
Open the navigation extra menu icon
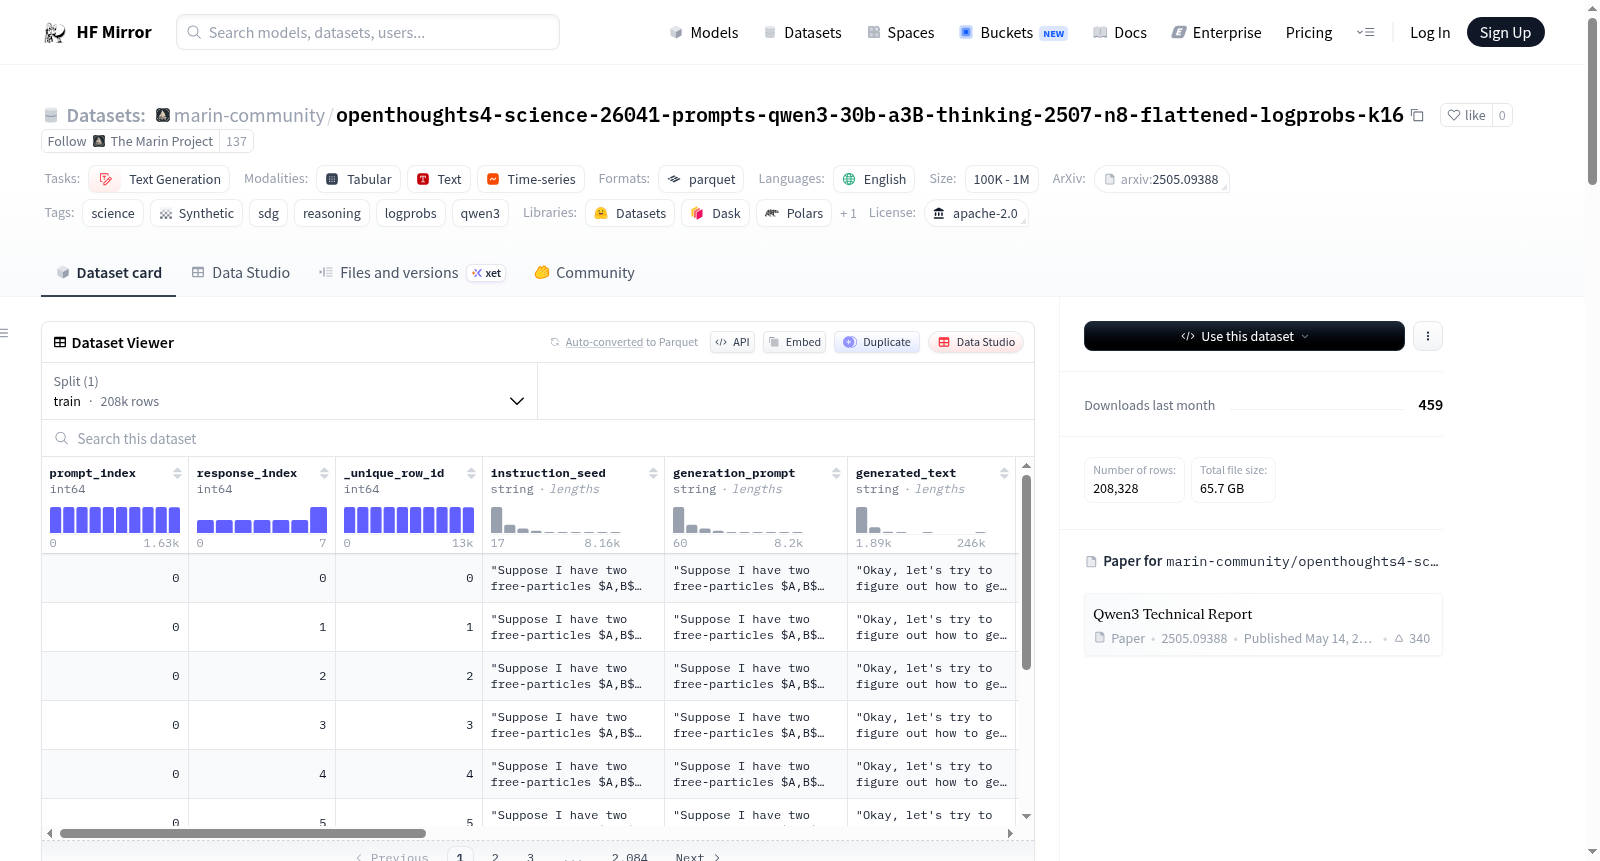1365,32
